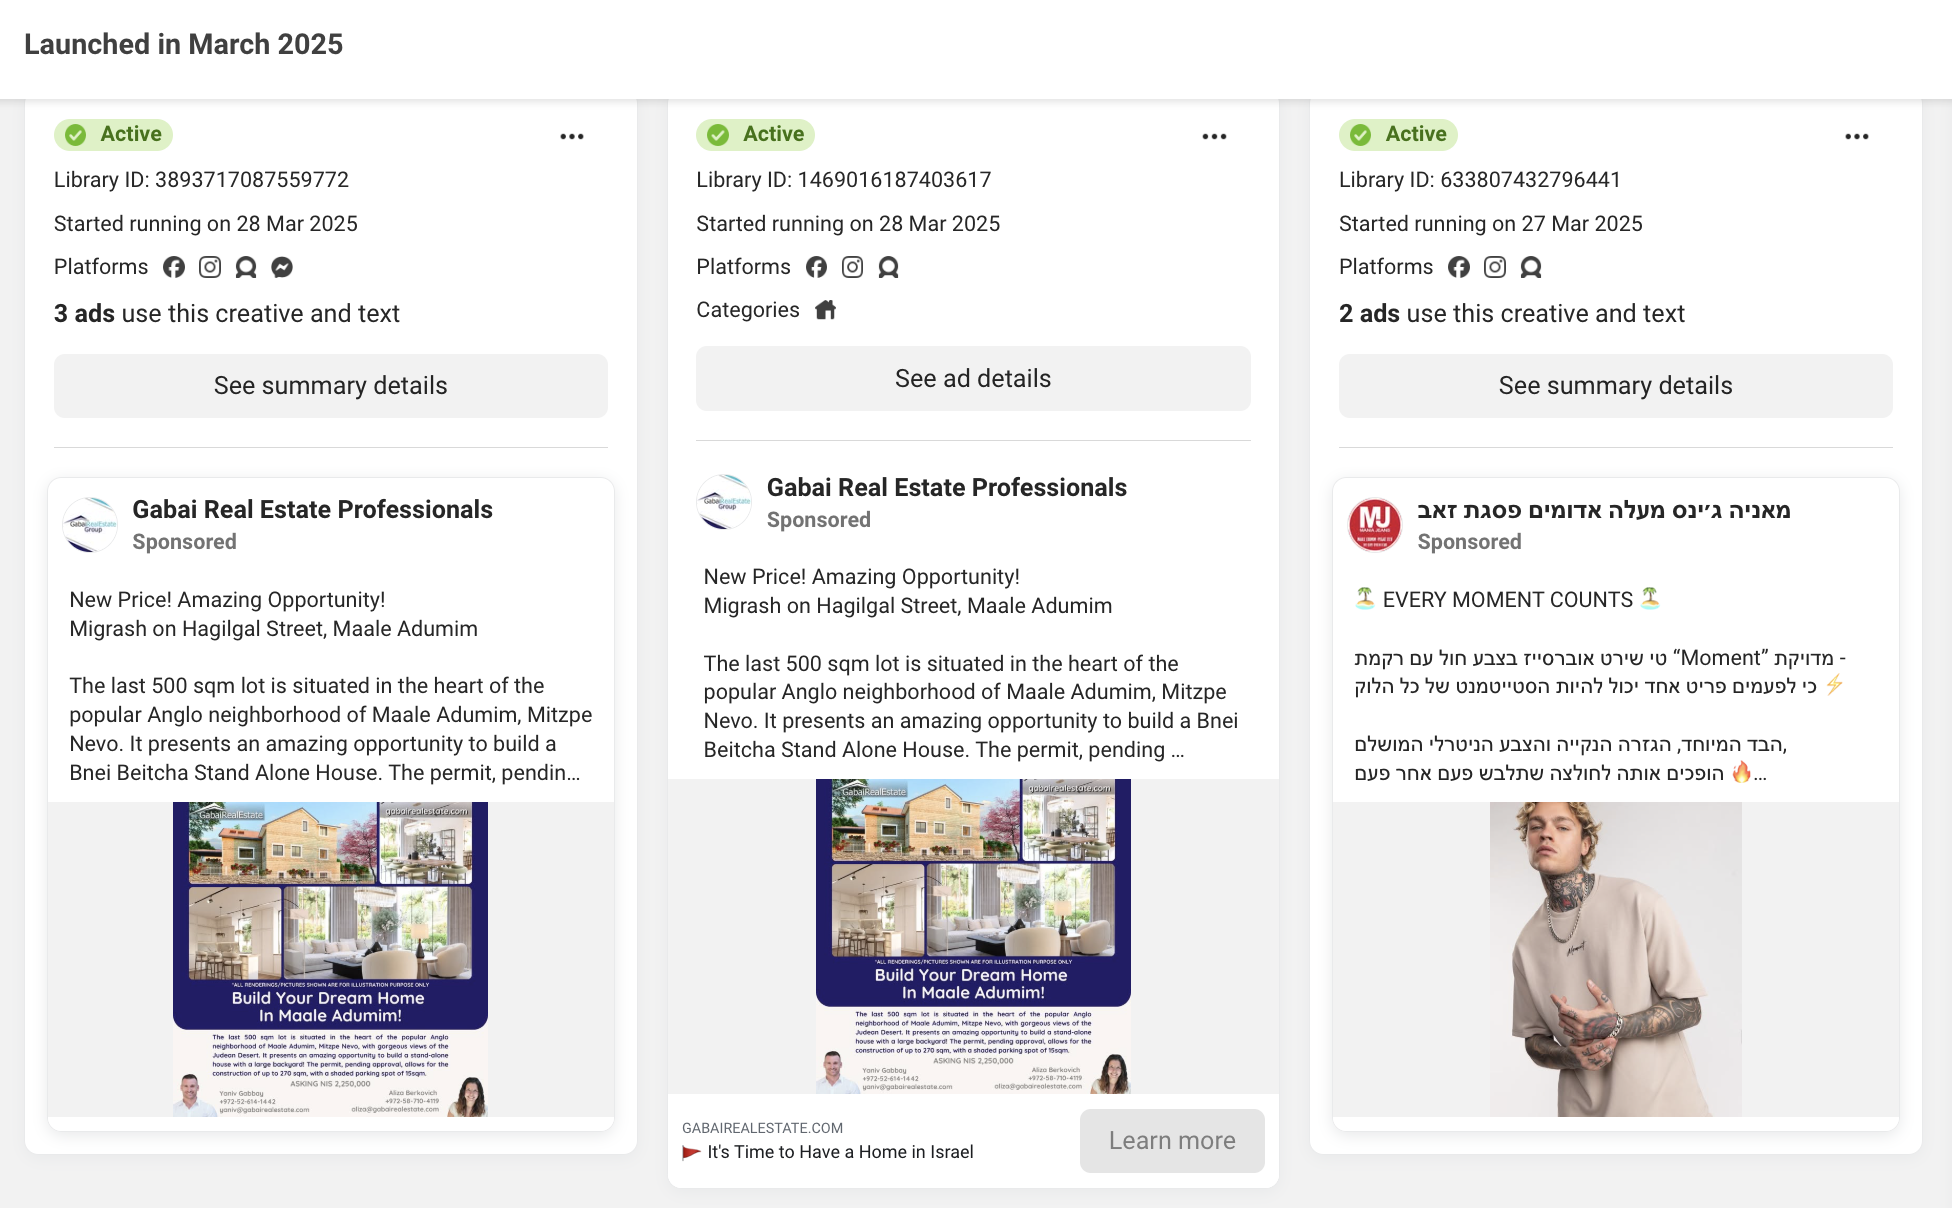Open three-dot menu on third ad card
The width and height of the screenshot is (1952, 1208).
1857,136
